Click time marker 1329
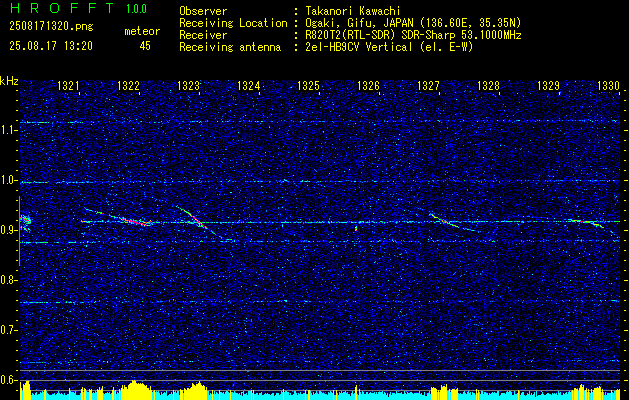629x400 pixels. (x=548, y=85)
